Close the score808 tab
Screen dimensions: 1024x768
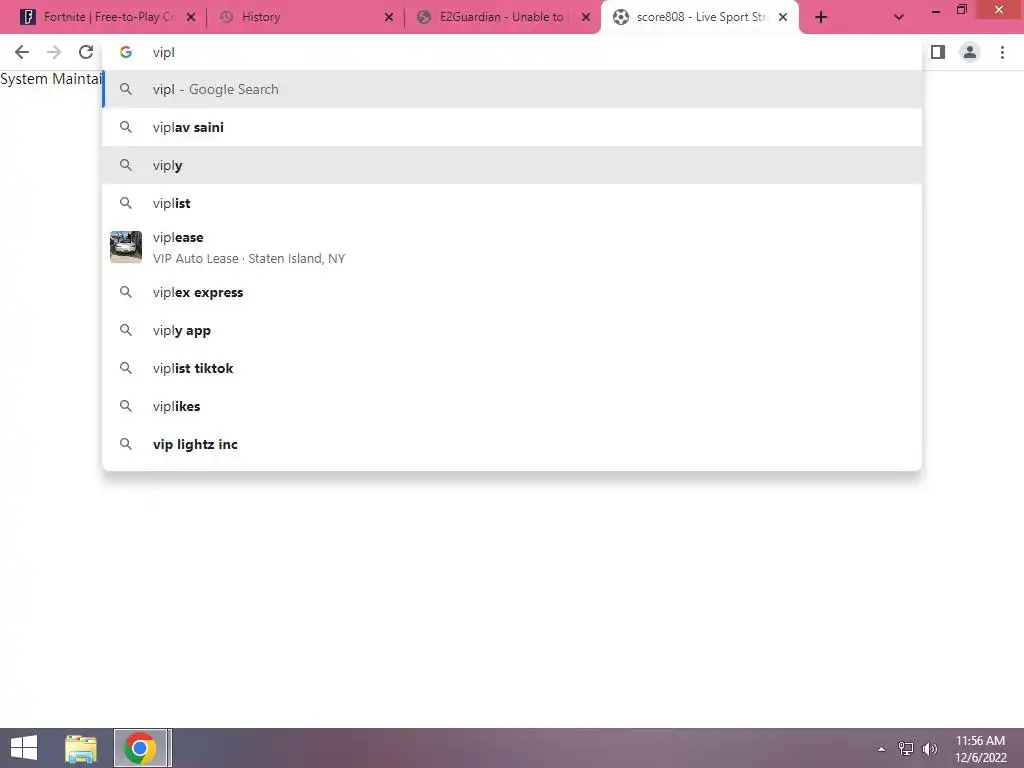tap(783, 18)
